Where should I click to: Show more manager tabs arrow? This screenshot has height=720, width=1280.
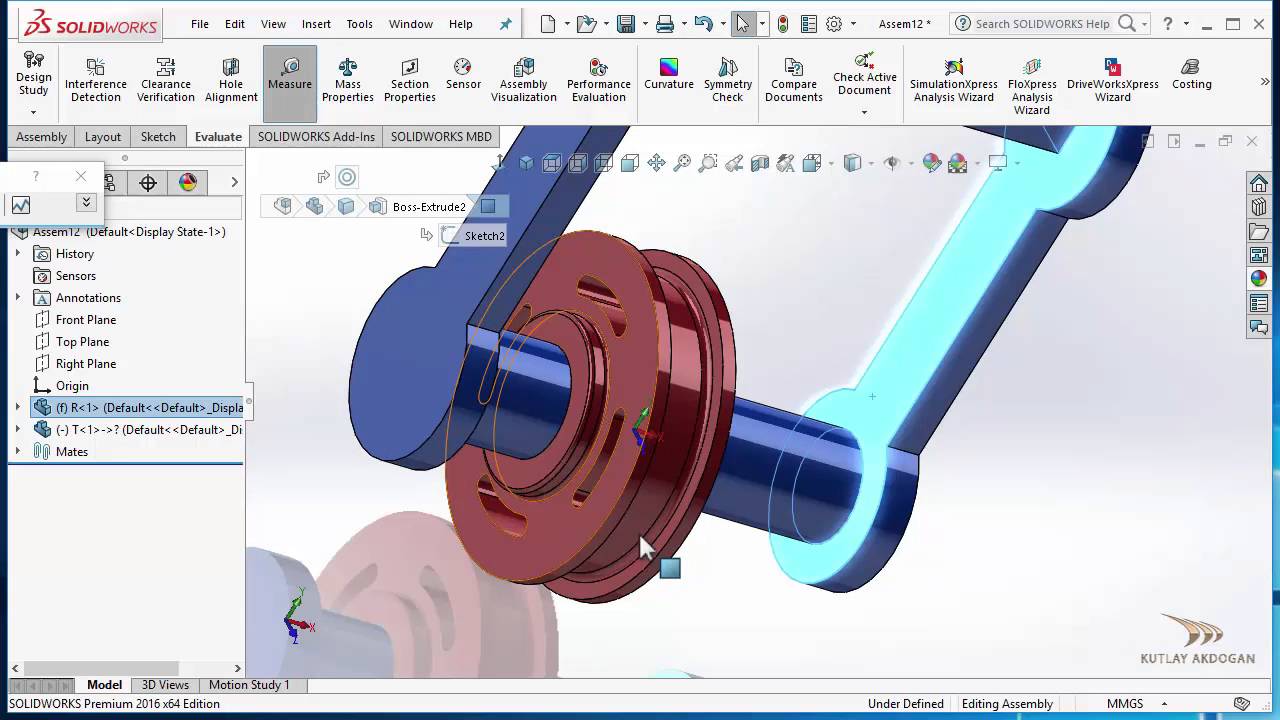pos(234,182)
